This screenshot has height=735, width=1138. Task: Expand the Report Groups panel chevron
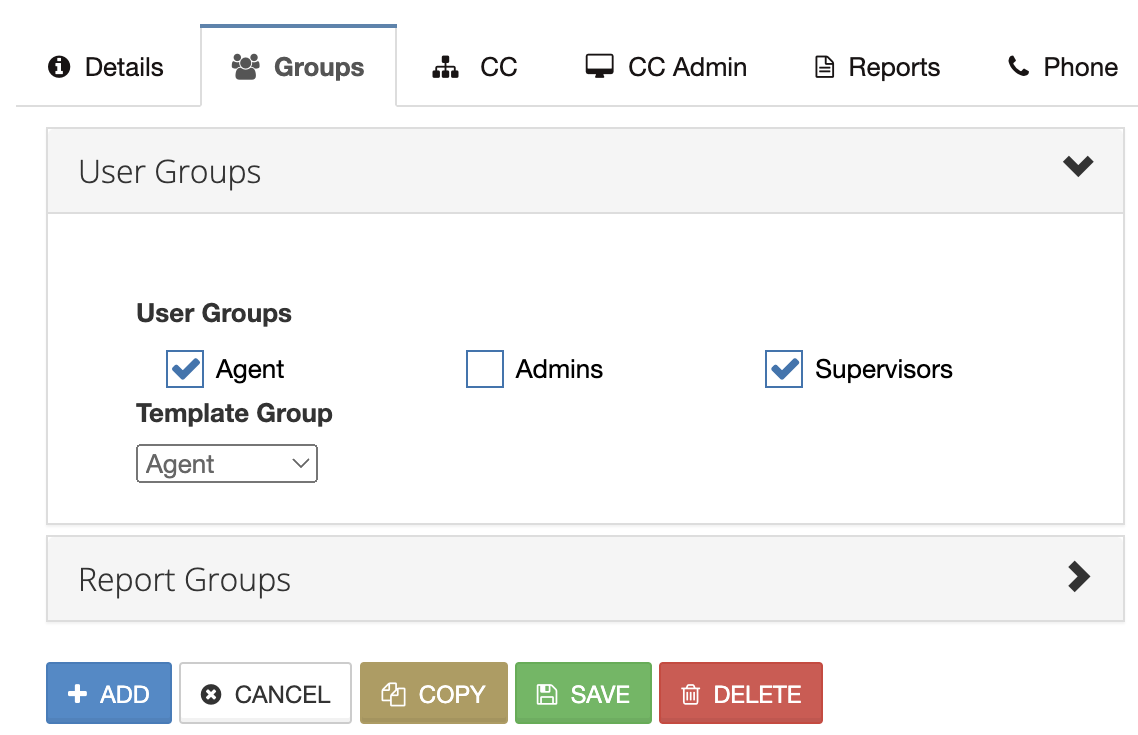click(x=1079, y=577)
